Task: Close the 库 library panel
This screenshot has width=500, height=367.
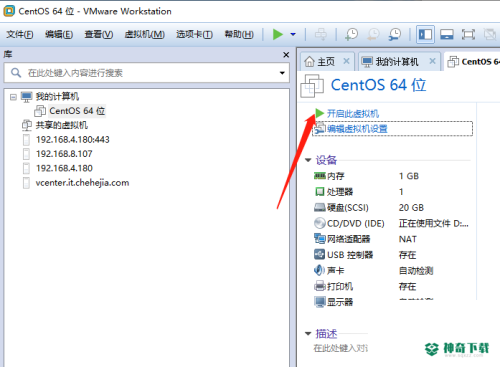Action: (x=286, y=55)
